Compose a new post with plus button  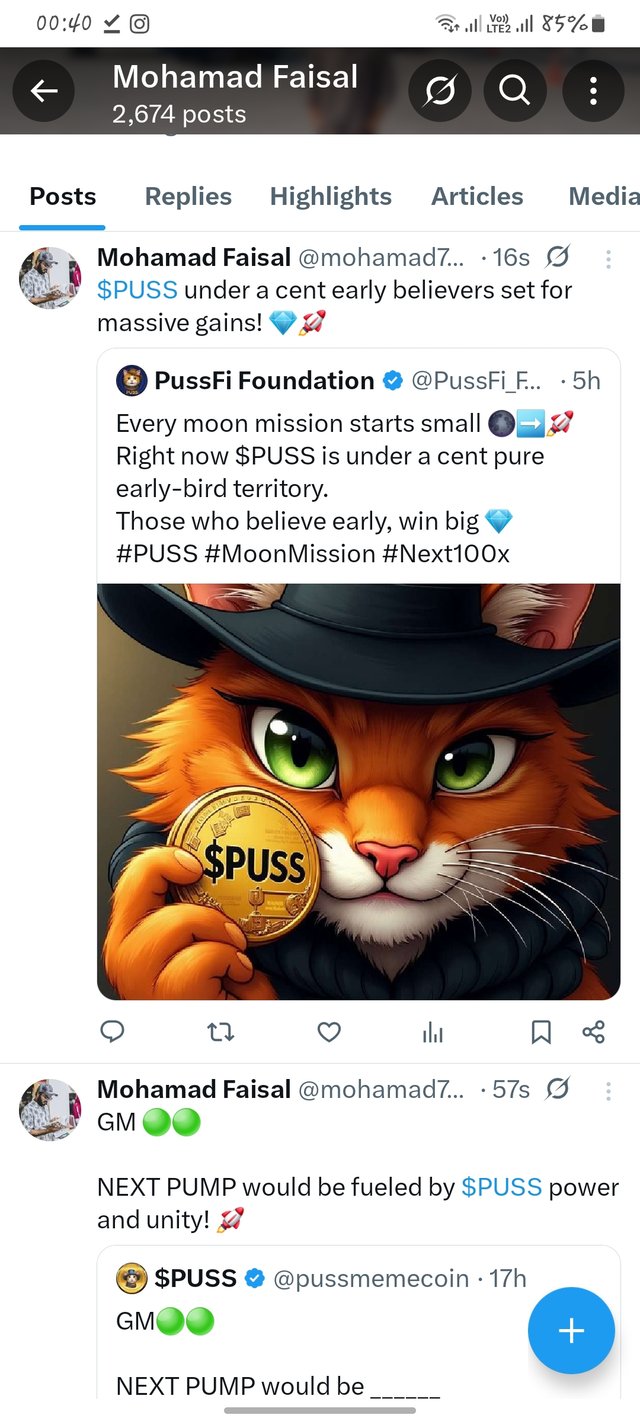(571, 1330)
